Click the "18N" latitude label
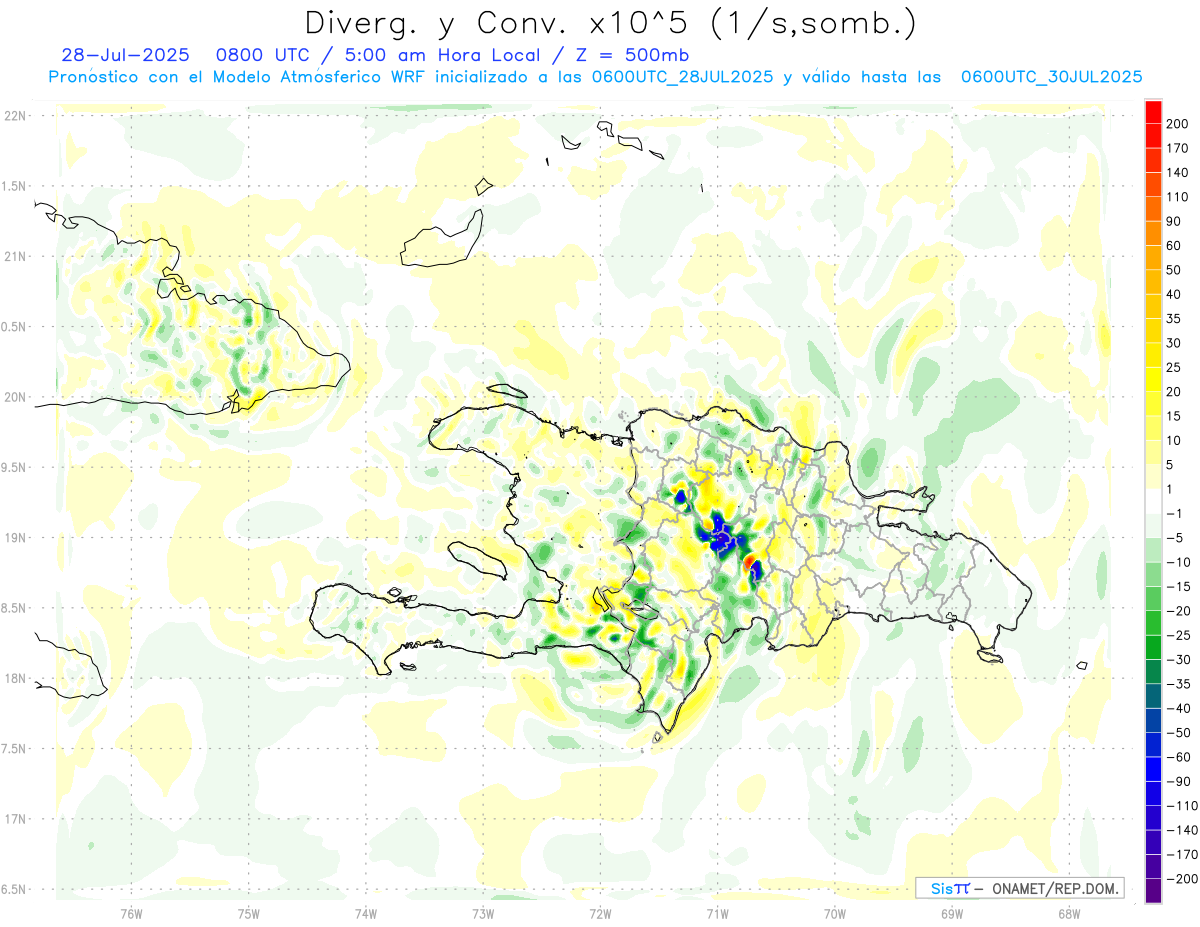This screenshot has width=1200, height=927. pyautogui.click(x=14, y=679)
